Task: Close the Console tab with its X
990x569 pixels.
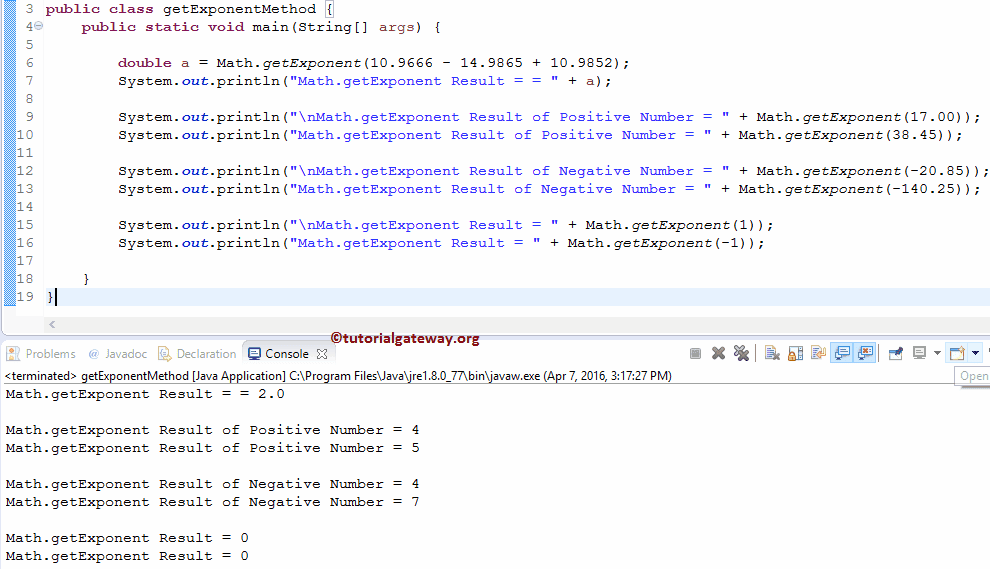Action: pyautogui.click(x=322, y=354)
